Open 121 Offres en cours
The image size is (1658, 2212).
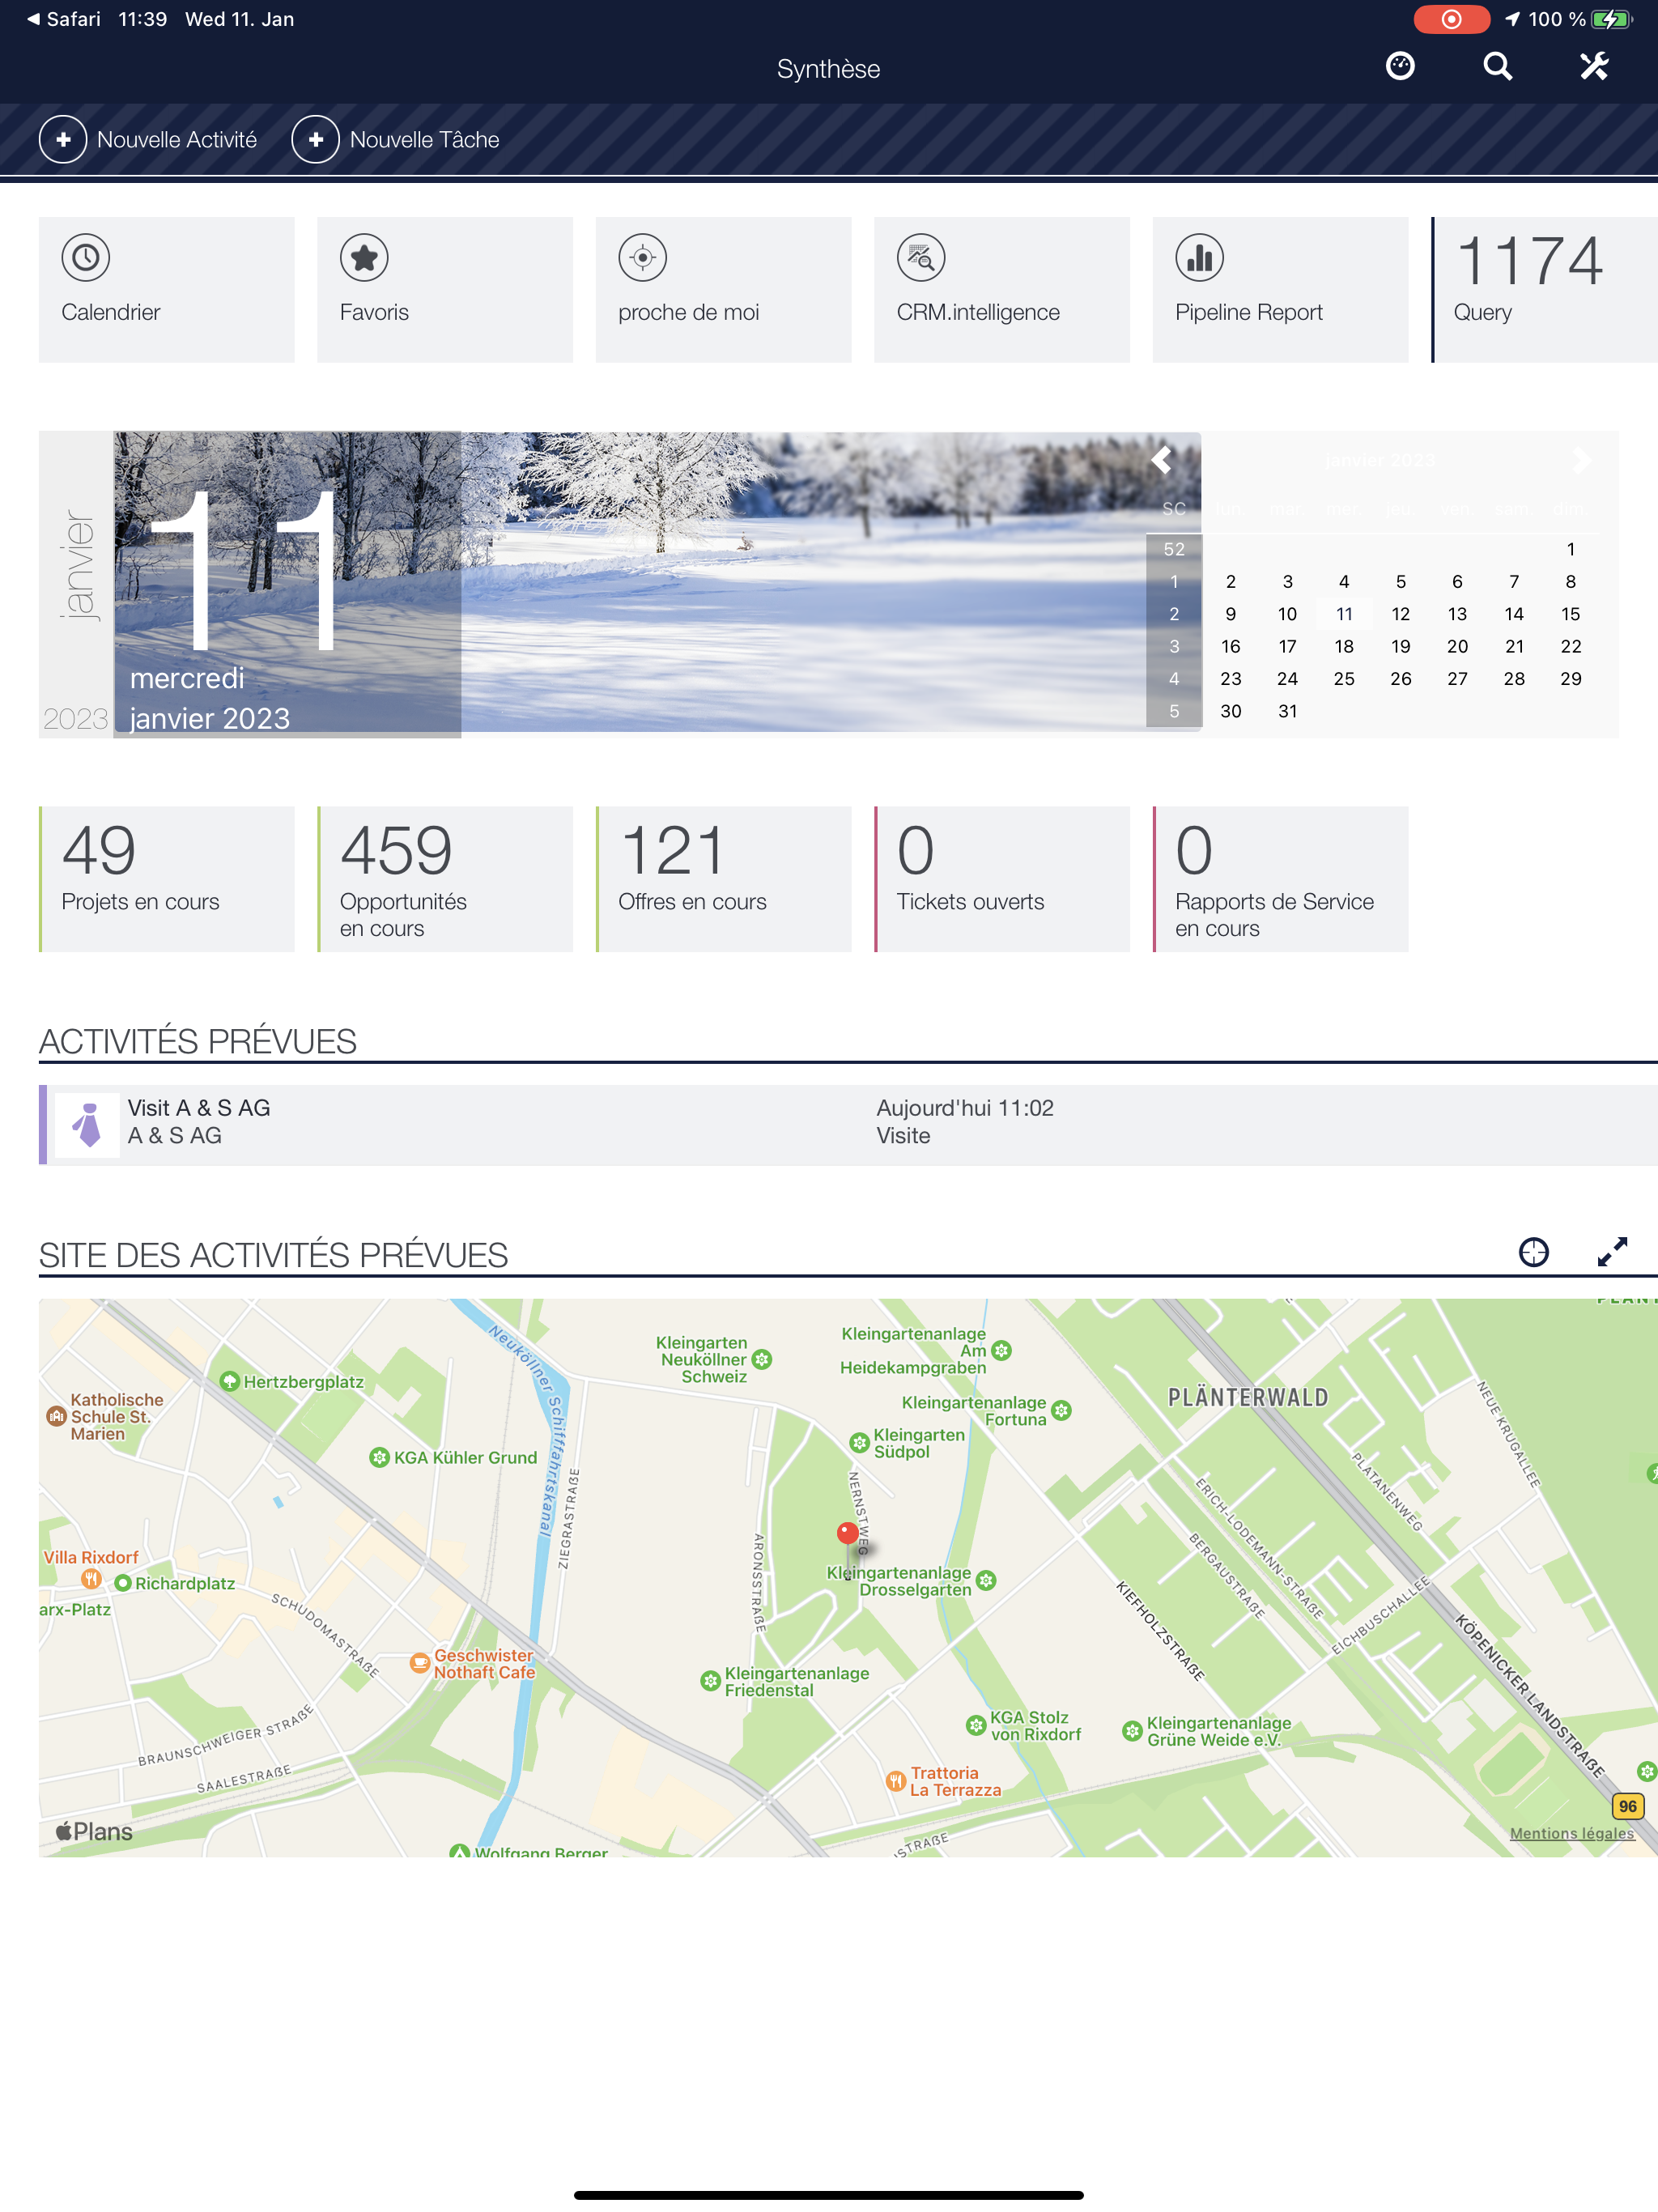click(723, 879)
